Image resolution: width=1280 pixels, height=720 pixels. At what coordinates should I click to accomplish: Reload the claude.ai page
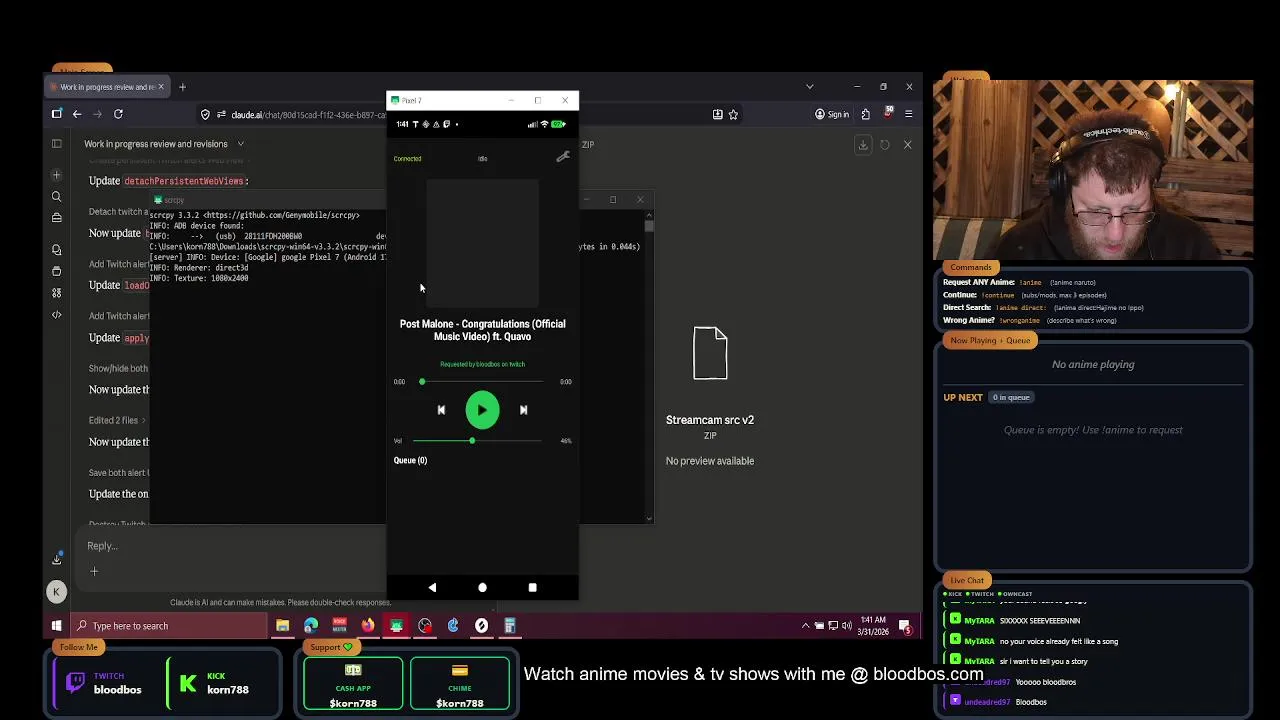118,114
